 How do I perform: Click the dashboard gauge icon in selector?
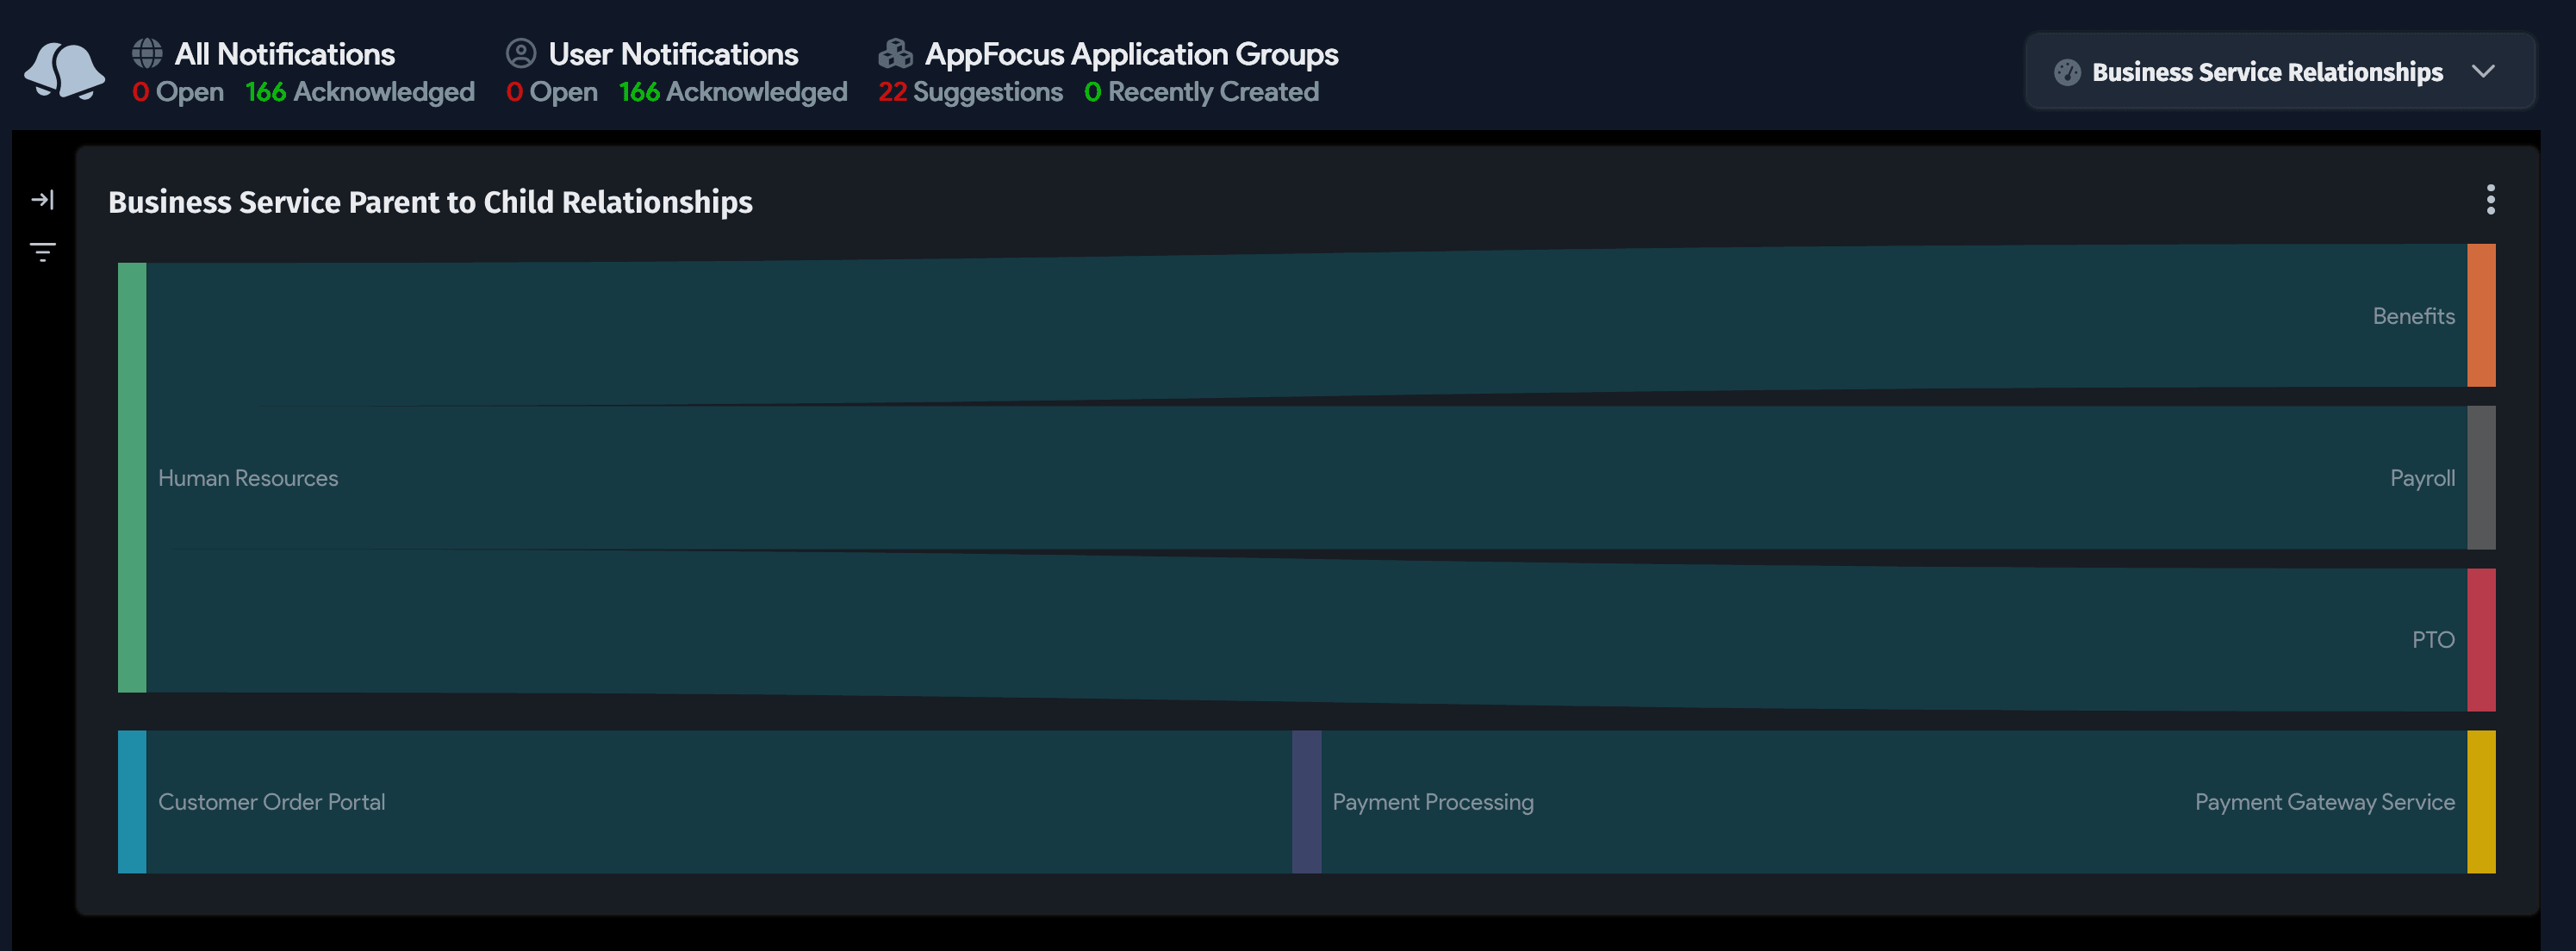click(2066, 72)
